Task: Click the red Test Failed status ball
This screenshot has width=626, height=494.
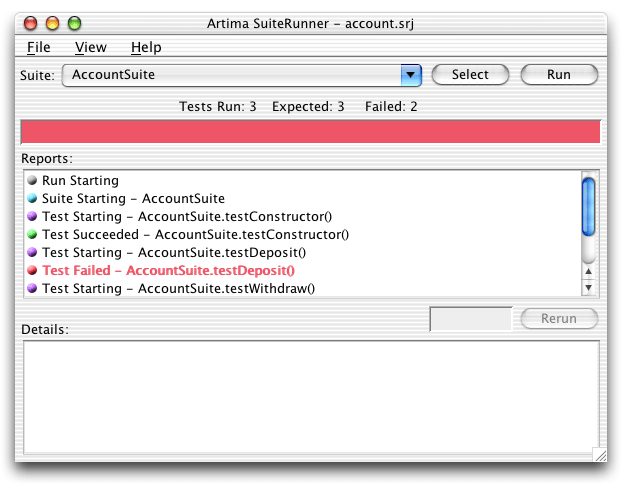Action: [x=32, y=270]
